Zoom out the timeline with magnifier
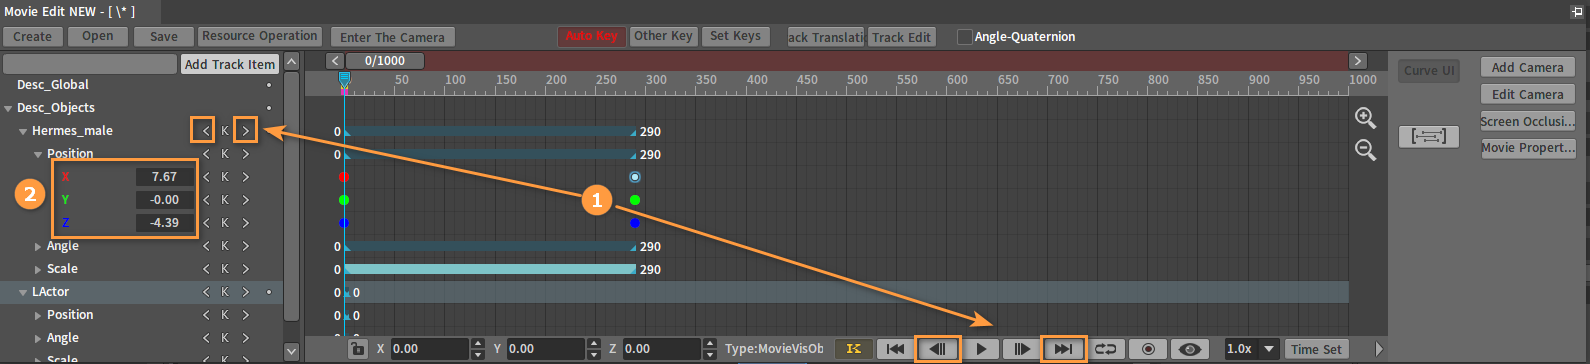Screen dimensions: 1590x364 (x=1365, y=150)
